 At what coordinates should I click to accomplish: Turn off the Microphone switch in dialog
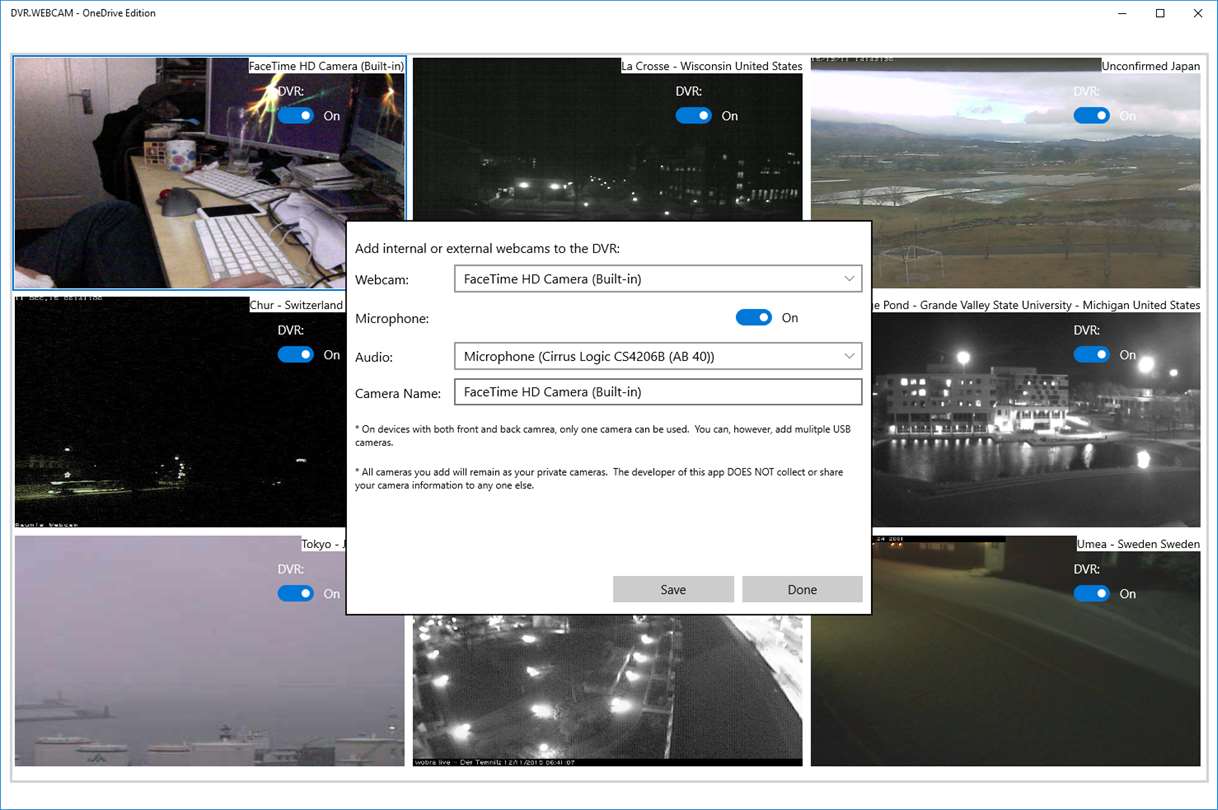coord(754,318)
